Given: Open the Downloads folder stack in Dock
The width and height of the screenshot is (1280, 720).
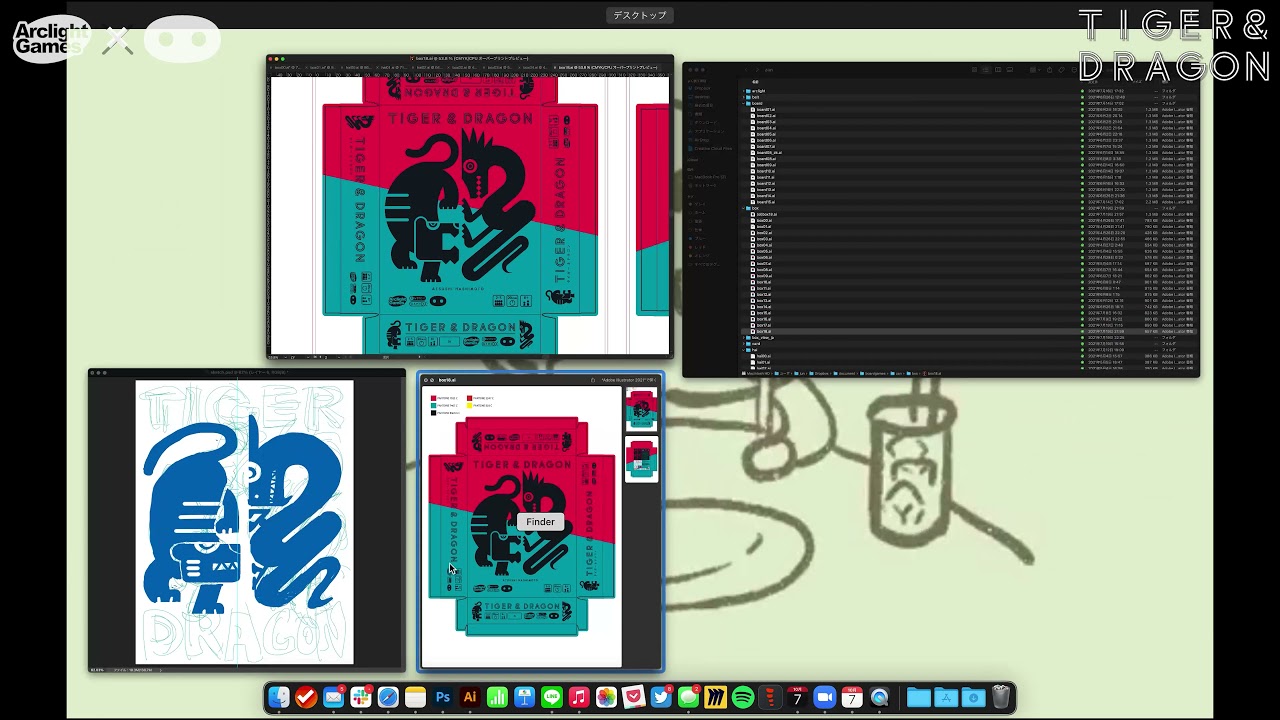Looking at the screenshot, I should tap(973, 697).
